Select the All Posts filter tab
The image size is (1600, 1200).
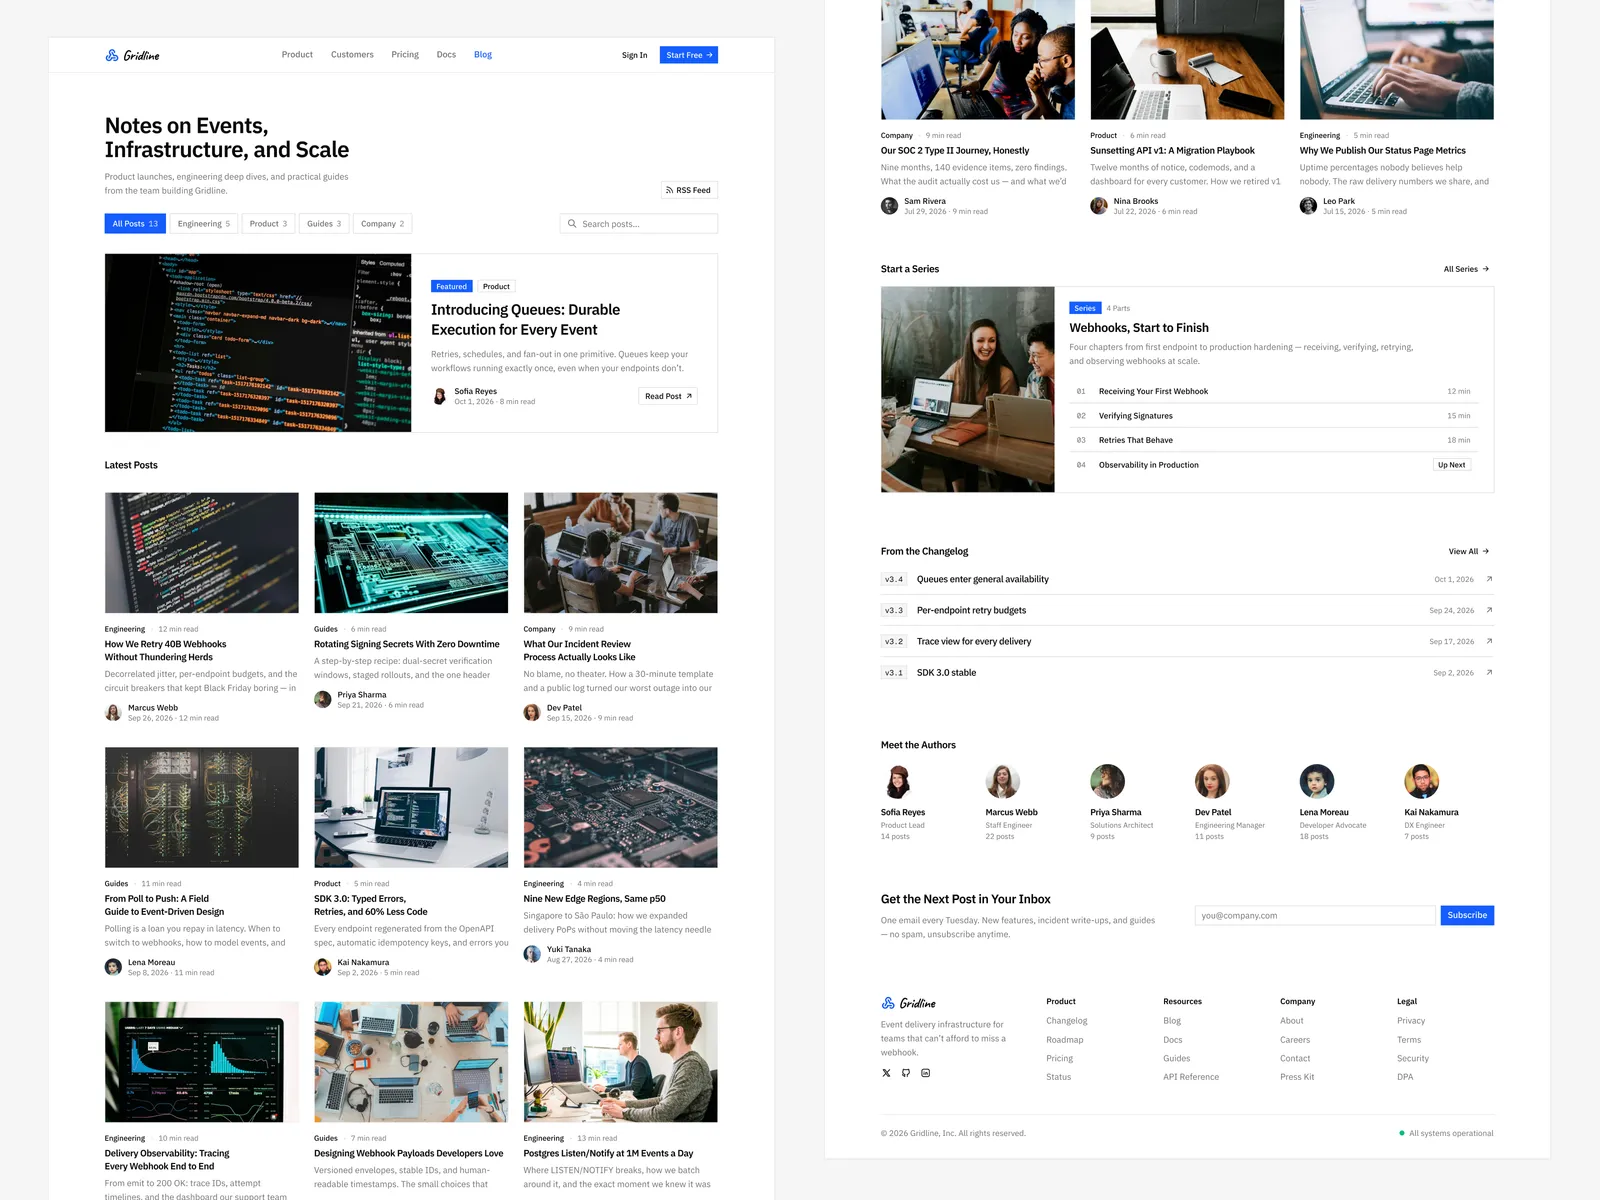pyautogui.click(x=135, y=224)
